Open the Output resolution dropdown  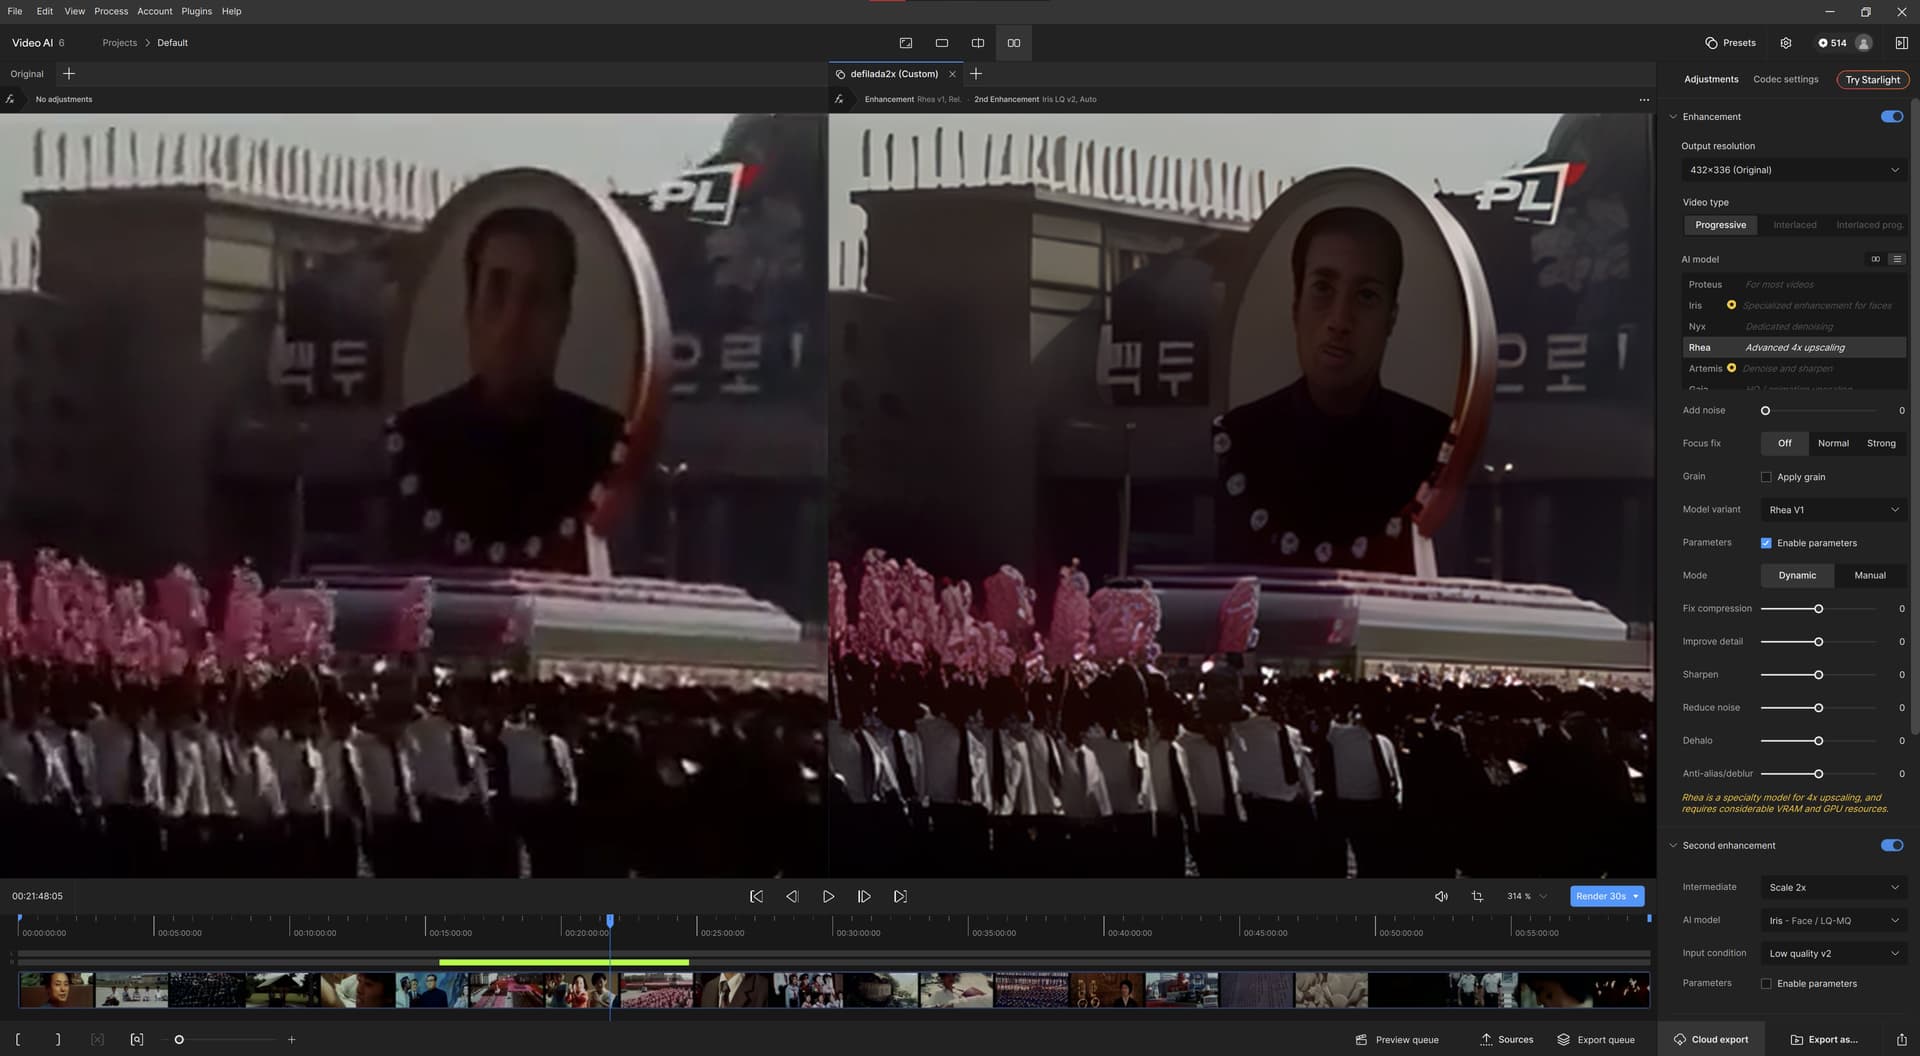tap(1793, 170)
